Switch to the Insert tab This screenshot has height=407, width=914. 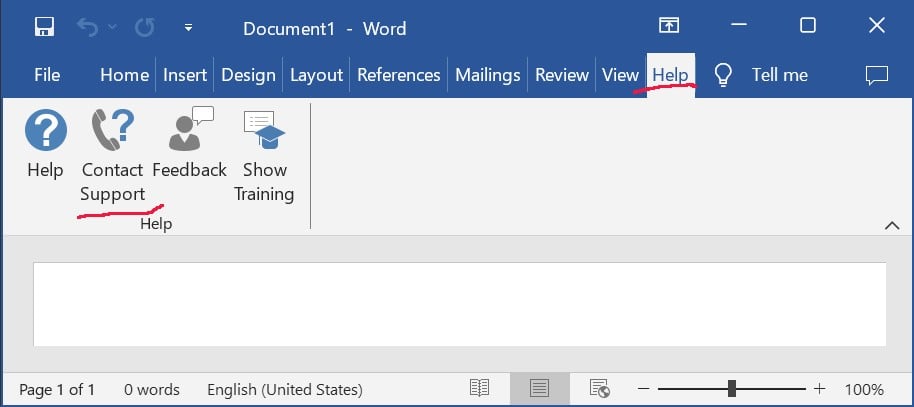coord(185,75)
